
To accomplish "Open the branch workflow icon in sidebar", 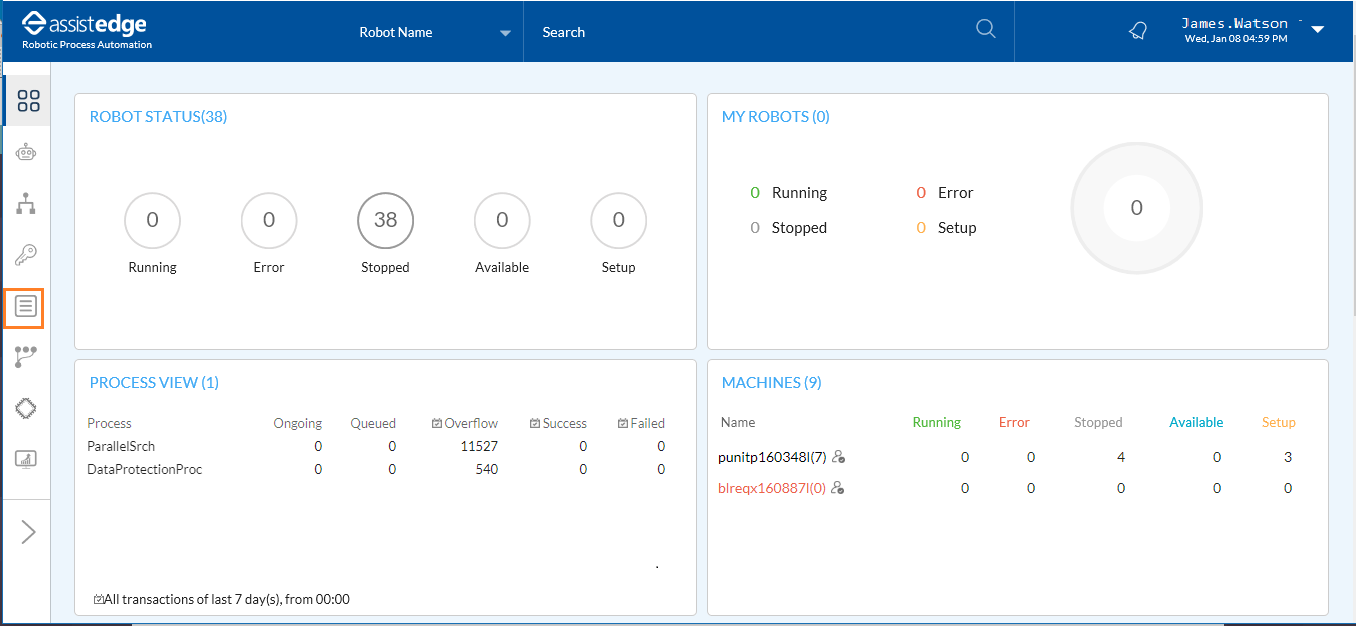I will pos(26,357).
